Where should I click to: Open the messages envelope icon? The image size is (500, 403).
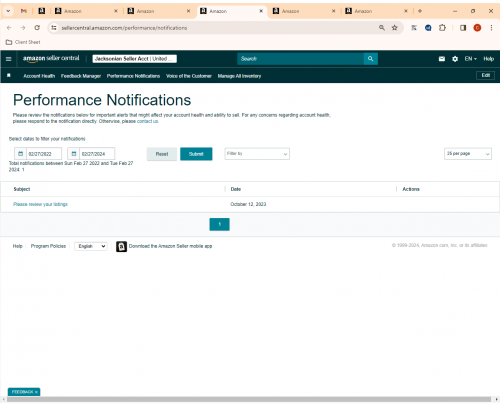coord(442,59)
